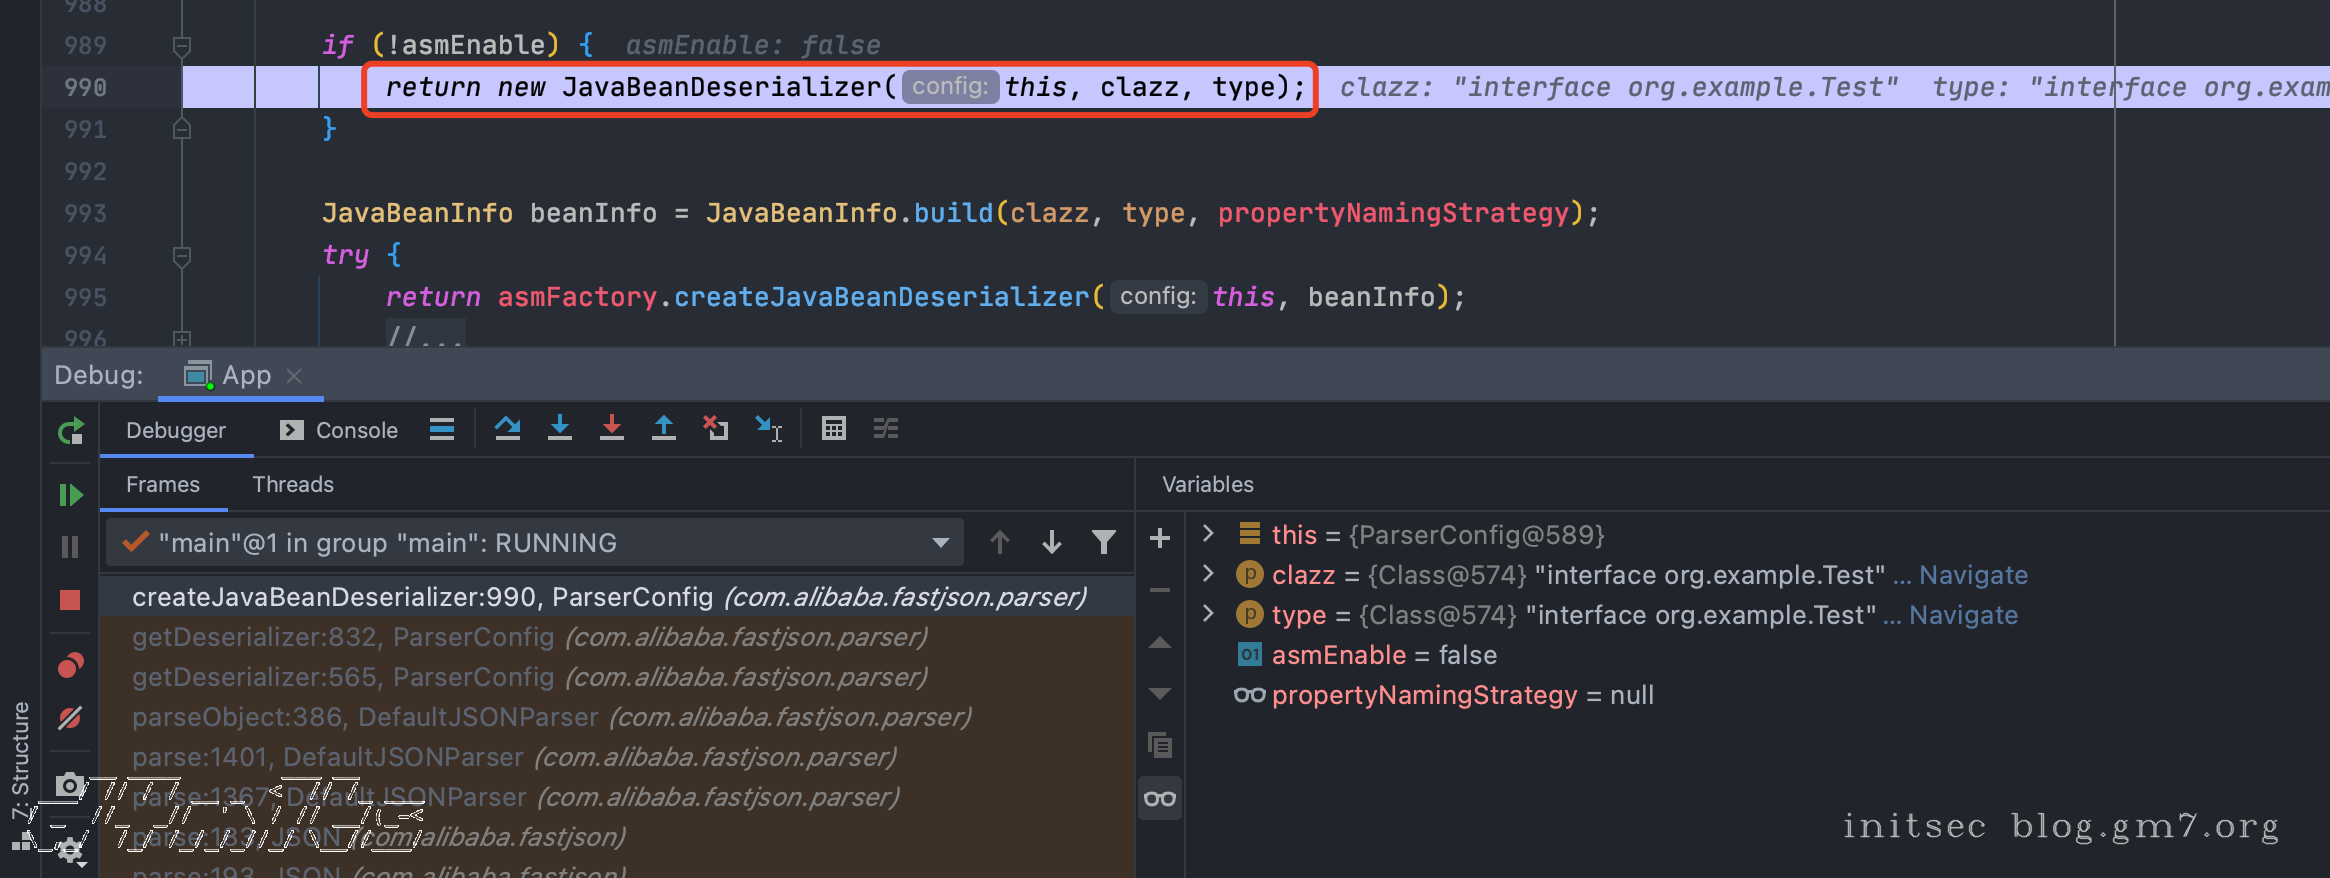Click Navigate link for clazz variable
The width and height of the screenshot is (2330, 878).
pyautogui.click(x=1973, y=575)
